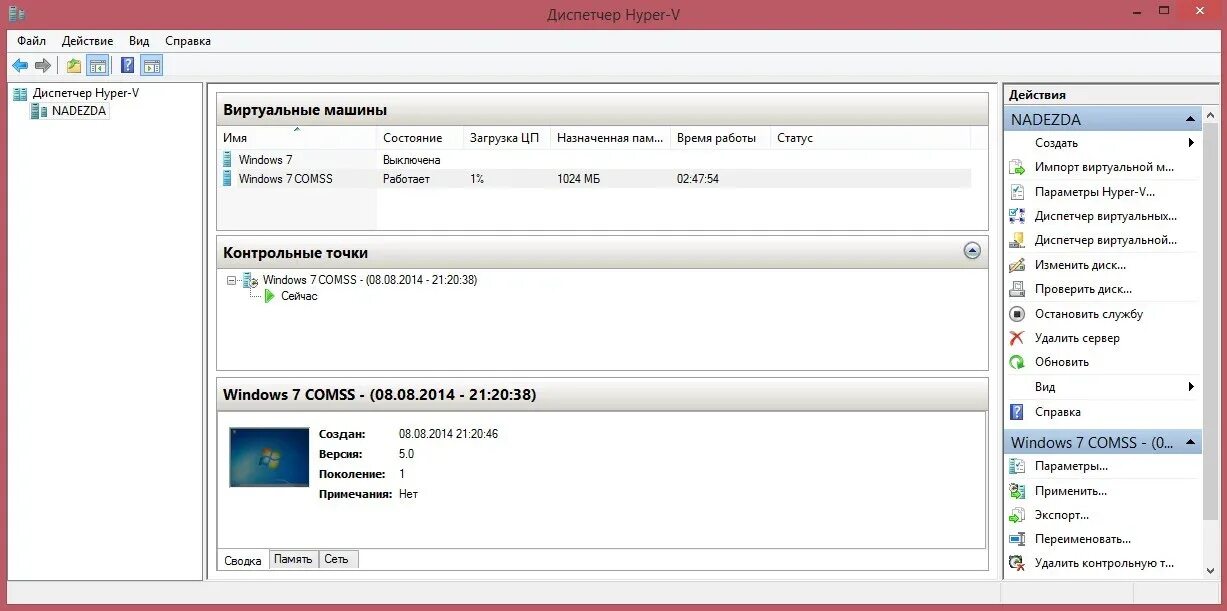Select NADEZDA server in the tree
Image resolution: width=1227 pixels, height=611 pixels.
[x=79, y=111]
